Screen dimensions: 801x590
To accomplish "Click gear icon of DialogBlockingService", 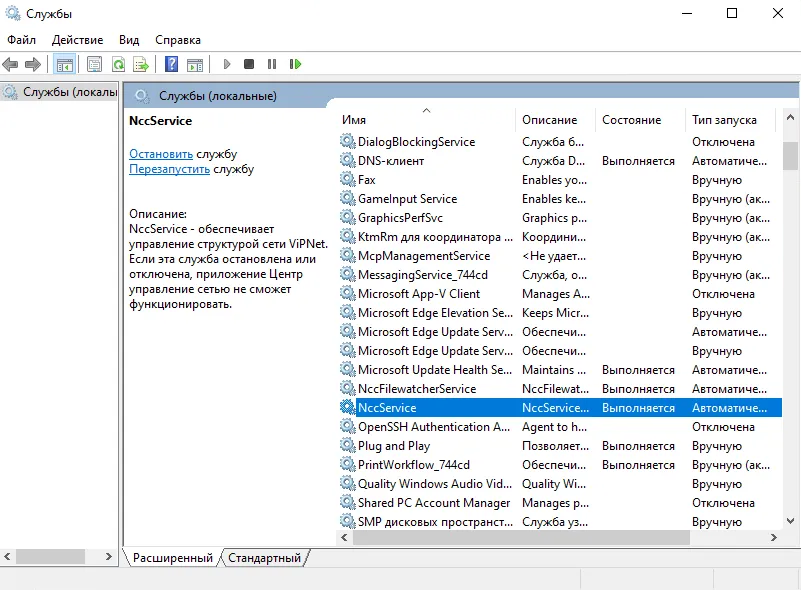I will (x=348, y=141).
